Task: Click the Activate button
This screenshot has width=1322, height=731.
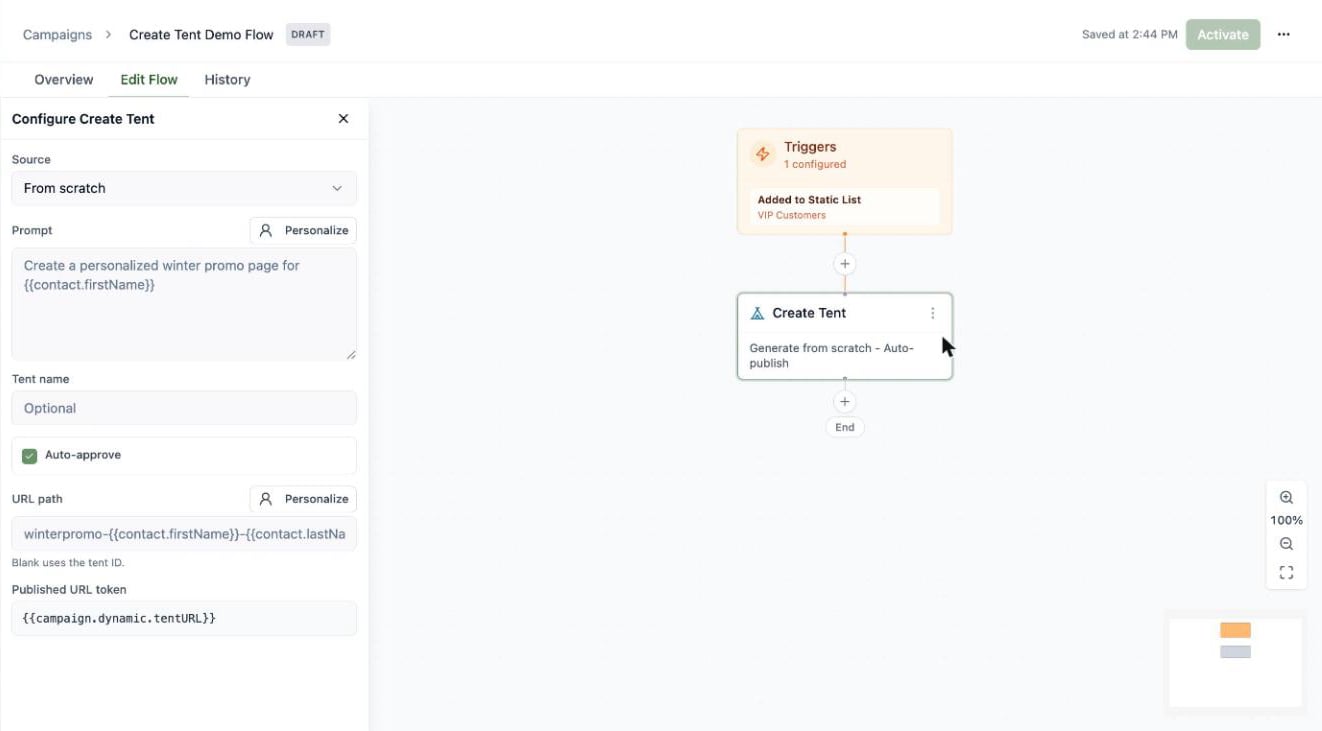Action: coord(1223,34)
